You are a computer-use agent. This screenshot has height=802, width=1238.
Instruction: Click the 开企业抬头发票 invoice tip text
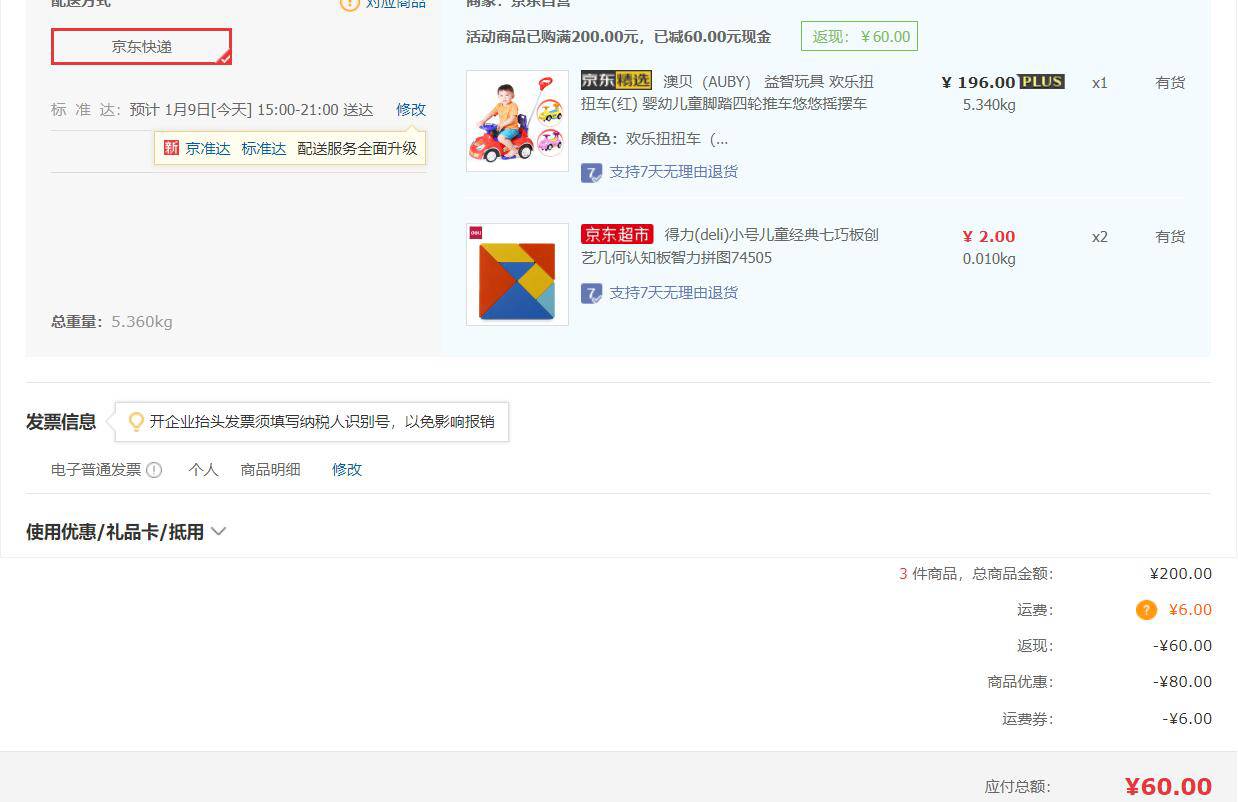(x=322, y=422)
